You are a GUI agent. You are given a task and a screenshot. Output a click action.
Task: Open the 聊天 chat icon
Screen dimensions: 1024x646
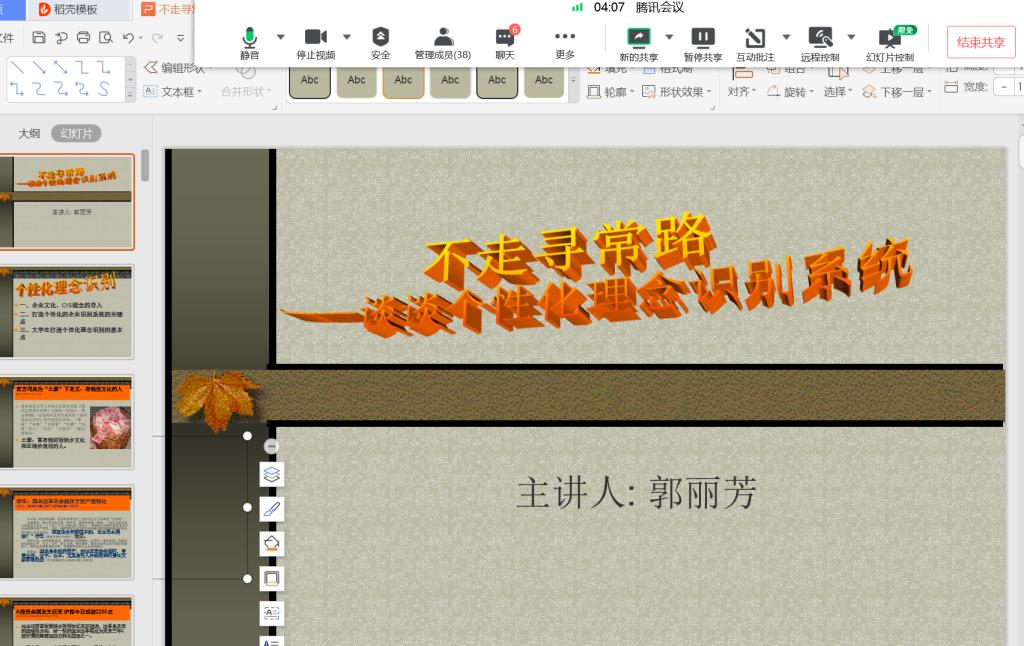tap(505, 42)
